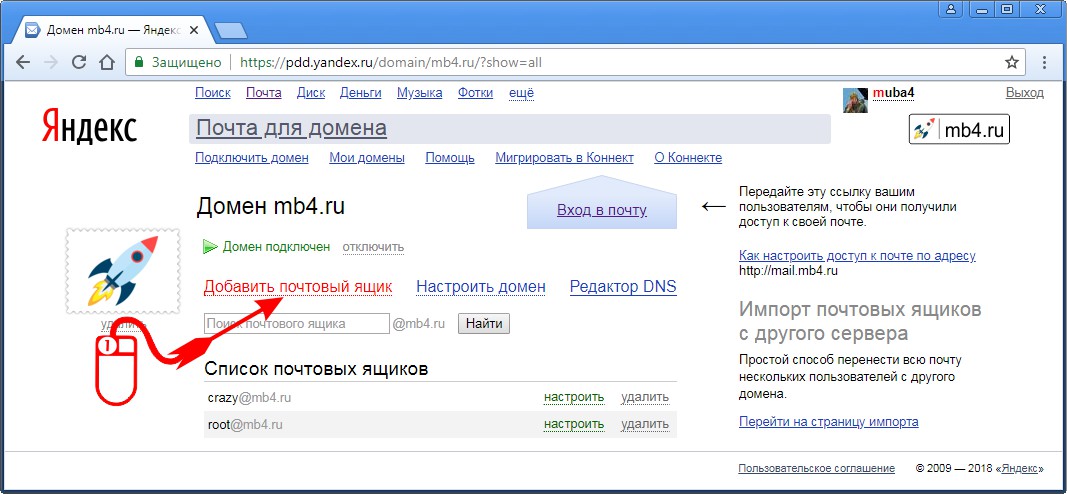Open the Chrome three-dot menu
Viewport: 1067px width, 494px height.
pyautogui.click(x=1045, y=63)
